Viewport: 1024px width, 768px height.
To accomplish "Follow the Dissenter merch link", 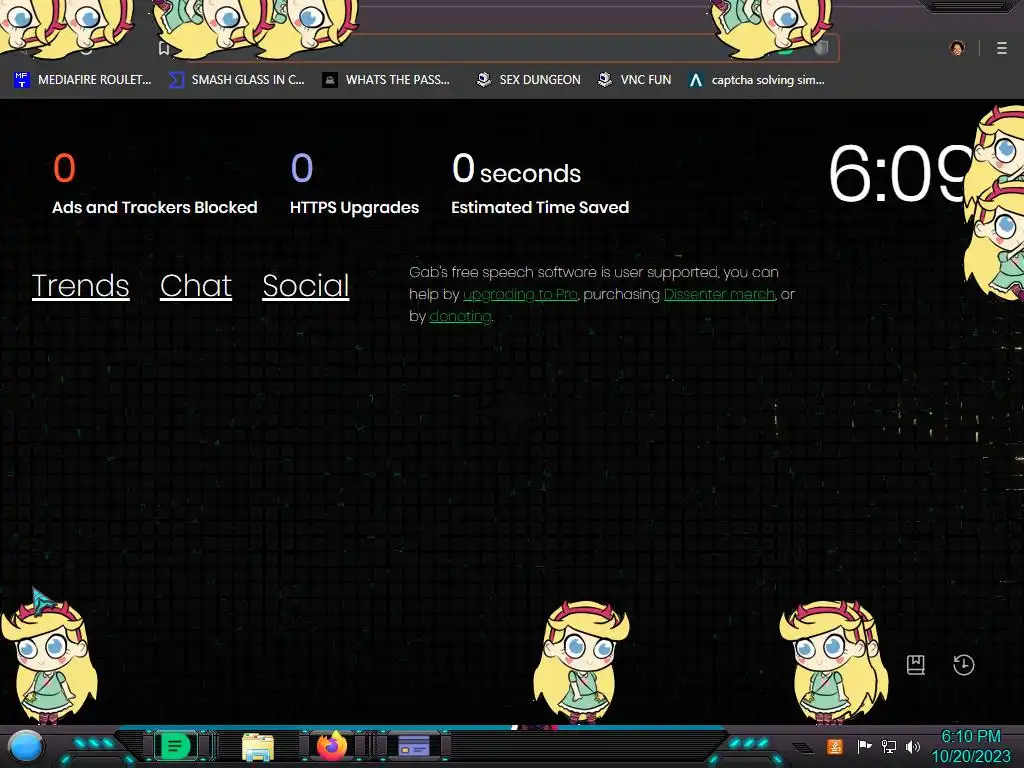I will pos(719,295).
